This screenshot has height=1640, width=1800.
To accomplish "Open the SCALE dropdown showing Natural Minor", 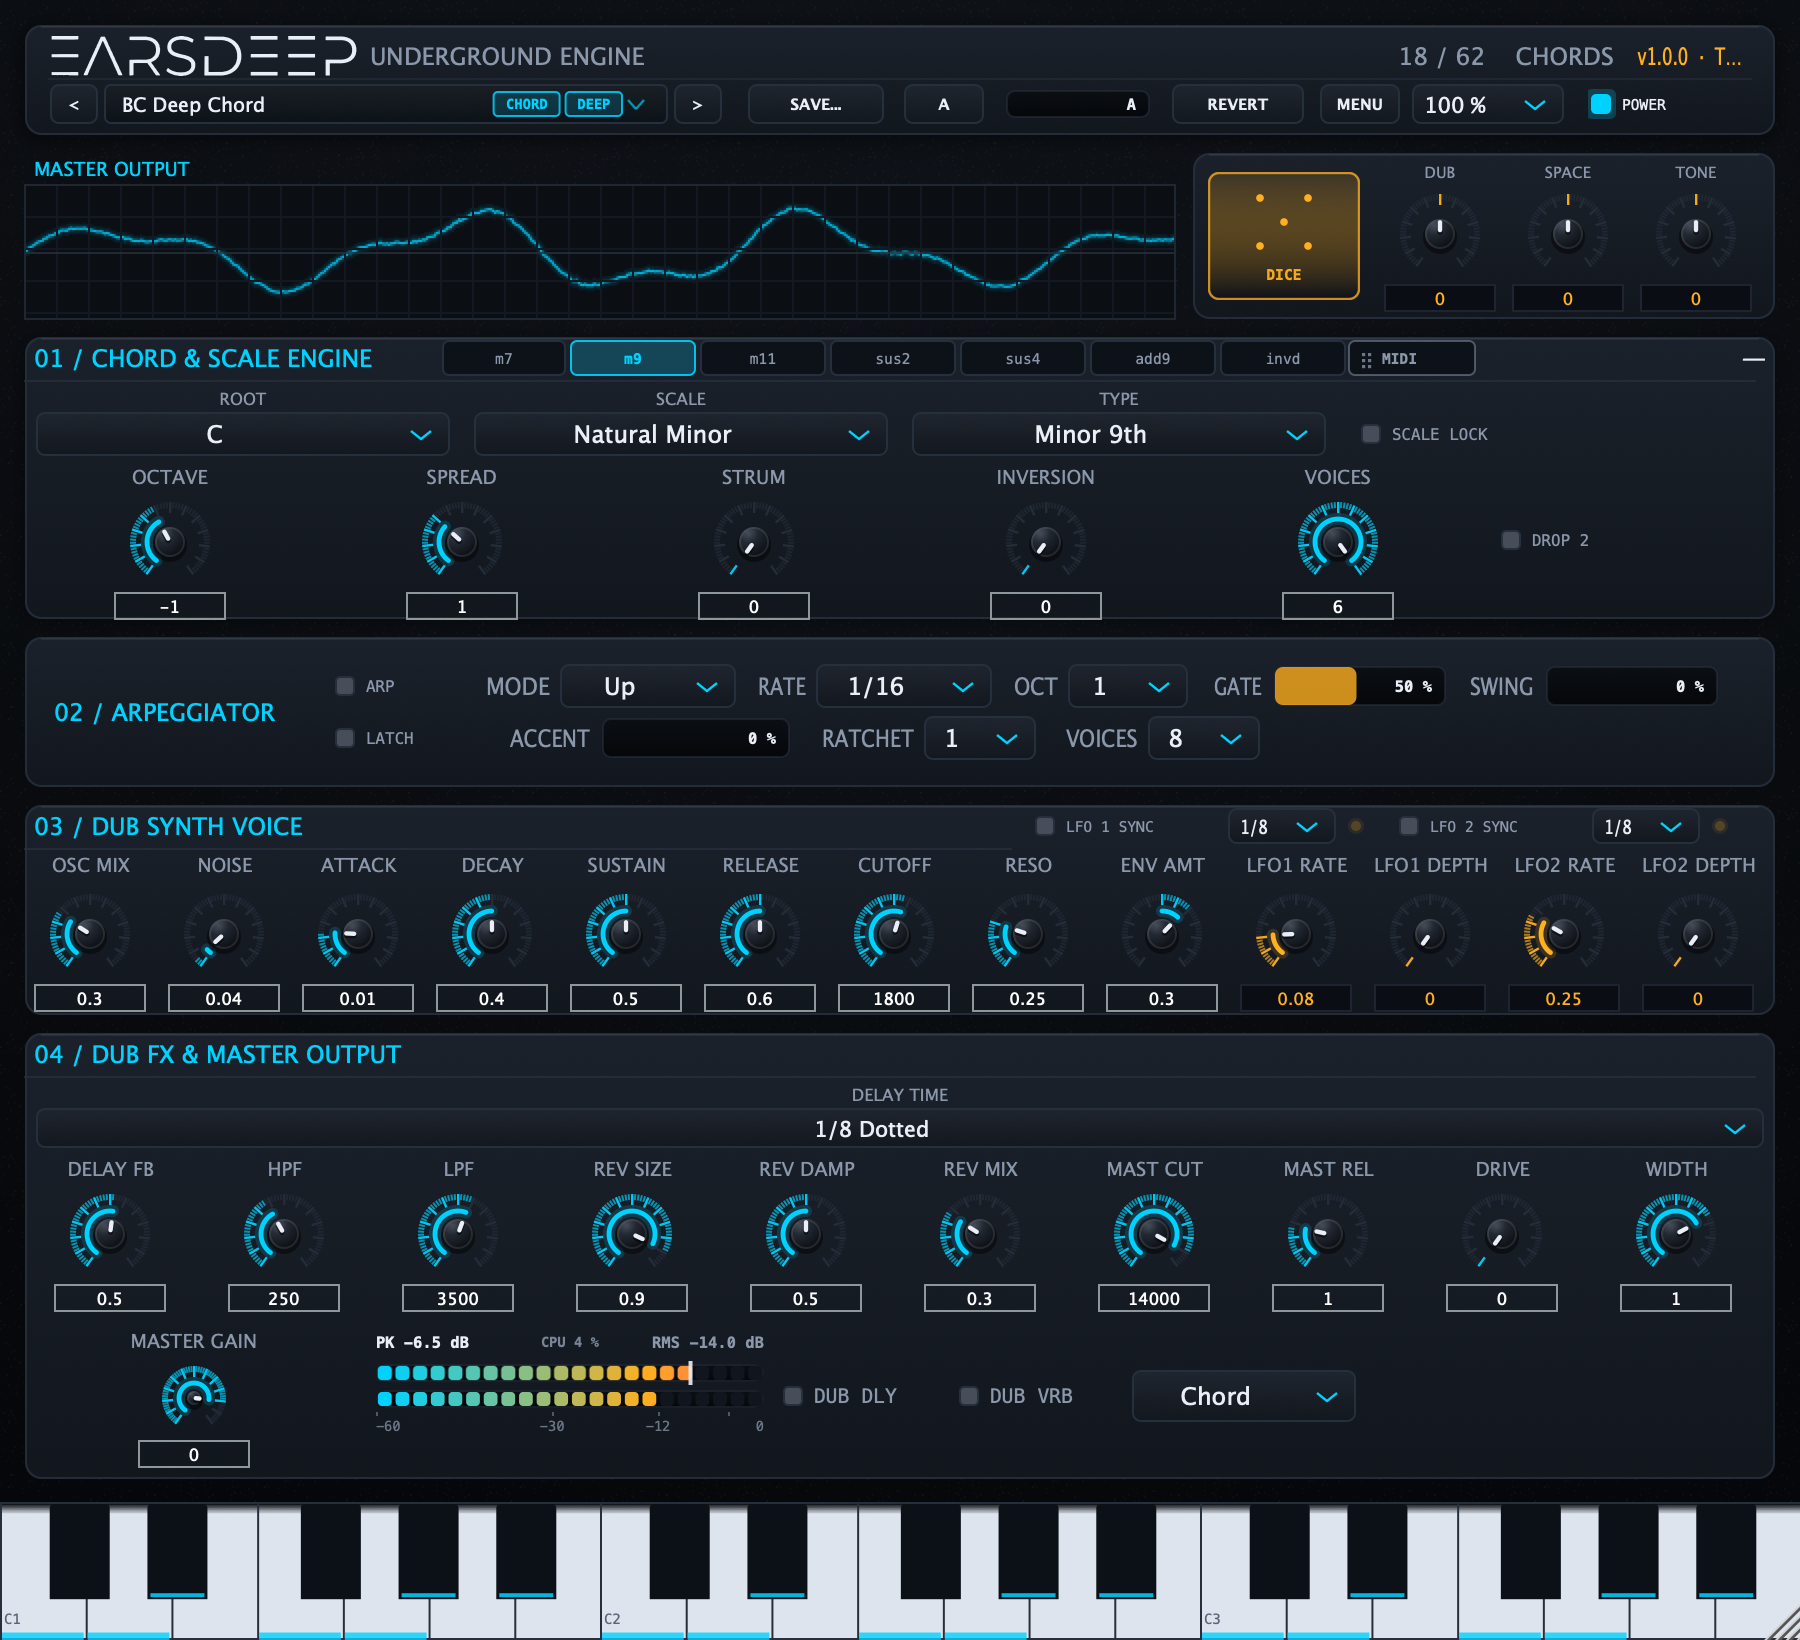I will (680, 434).
